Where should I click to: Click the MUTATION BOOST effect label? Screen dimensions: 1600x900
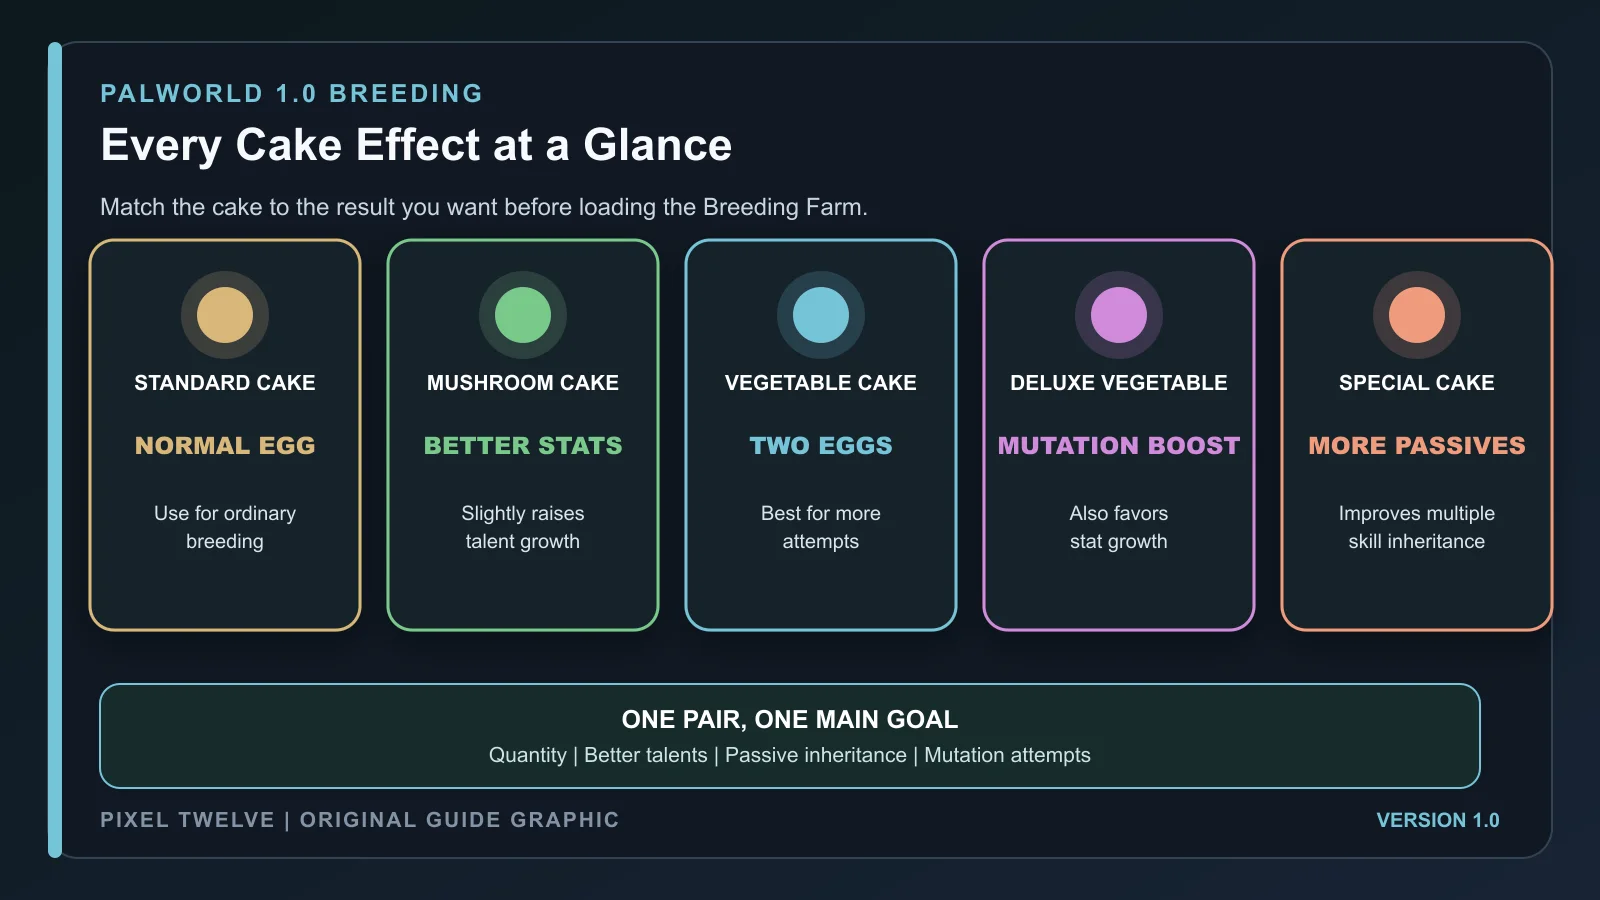pyautogui.click(x=1119, y=446)
